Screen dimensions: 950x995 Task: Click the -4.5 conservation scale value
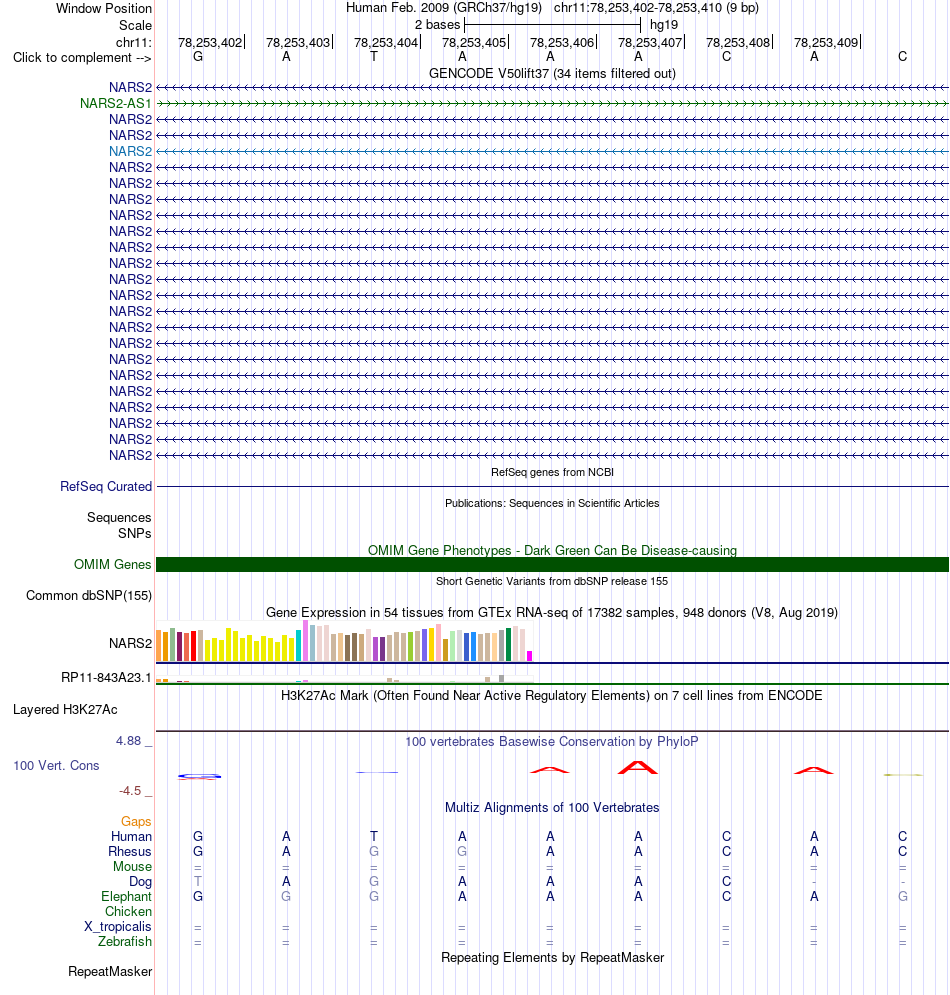(130, 791)
